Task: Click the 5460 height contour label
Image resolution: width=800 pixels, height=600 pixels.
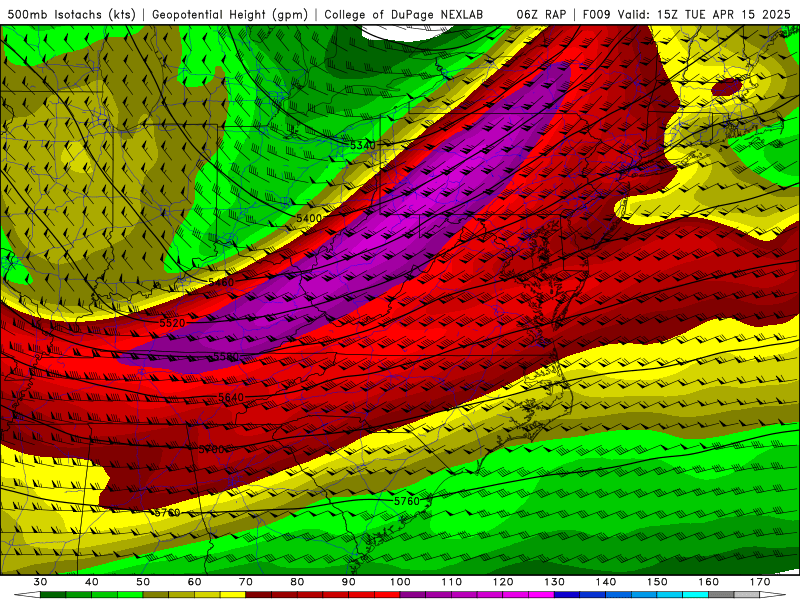Action: pyautogui.click(x=221, y=282)
